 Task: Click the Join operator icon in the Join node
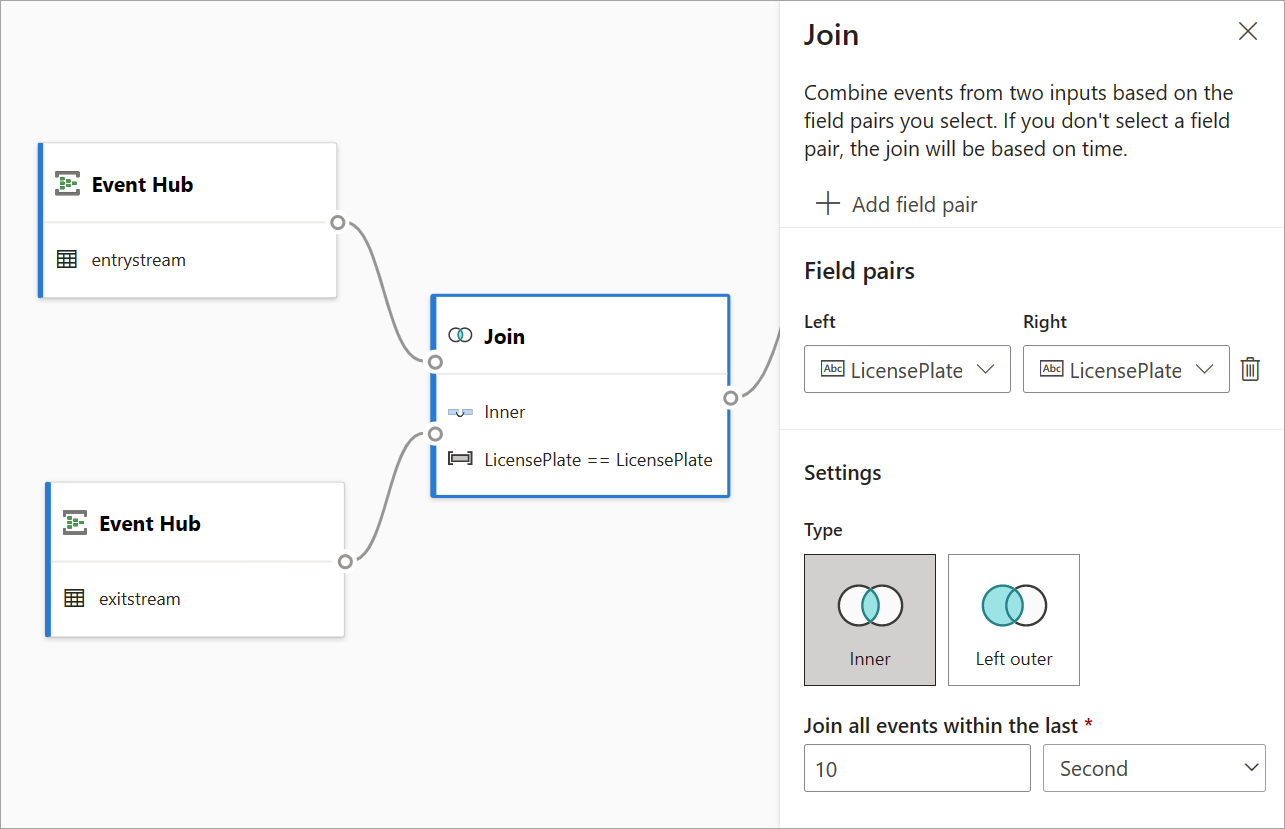pos(461,335)
